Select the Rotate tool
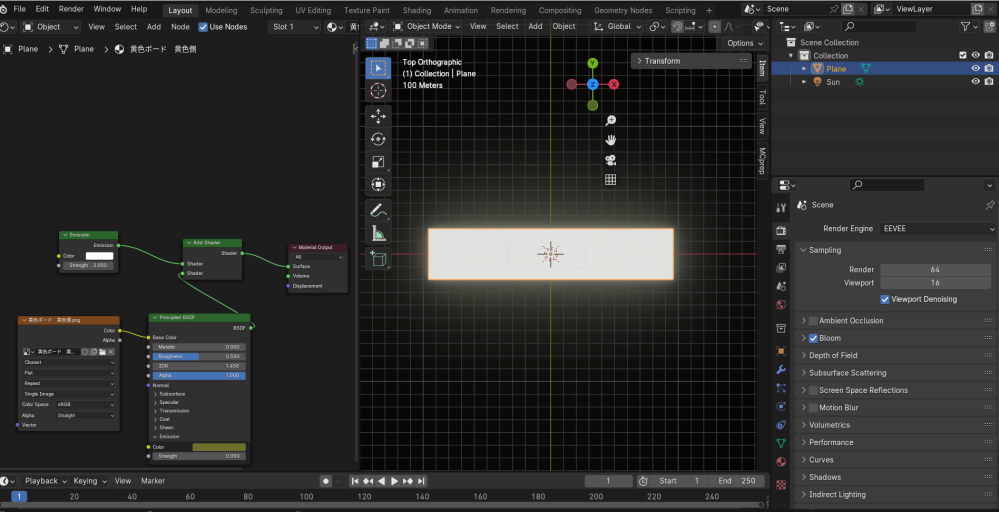The image size is (999, 512). click(378, 139)
